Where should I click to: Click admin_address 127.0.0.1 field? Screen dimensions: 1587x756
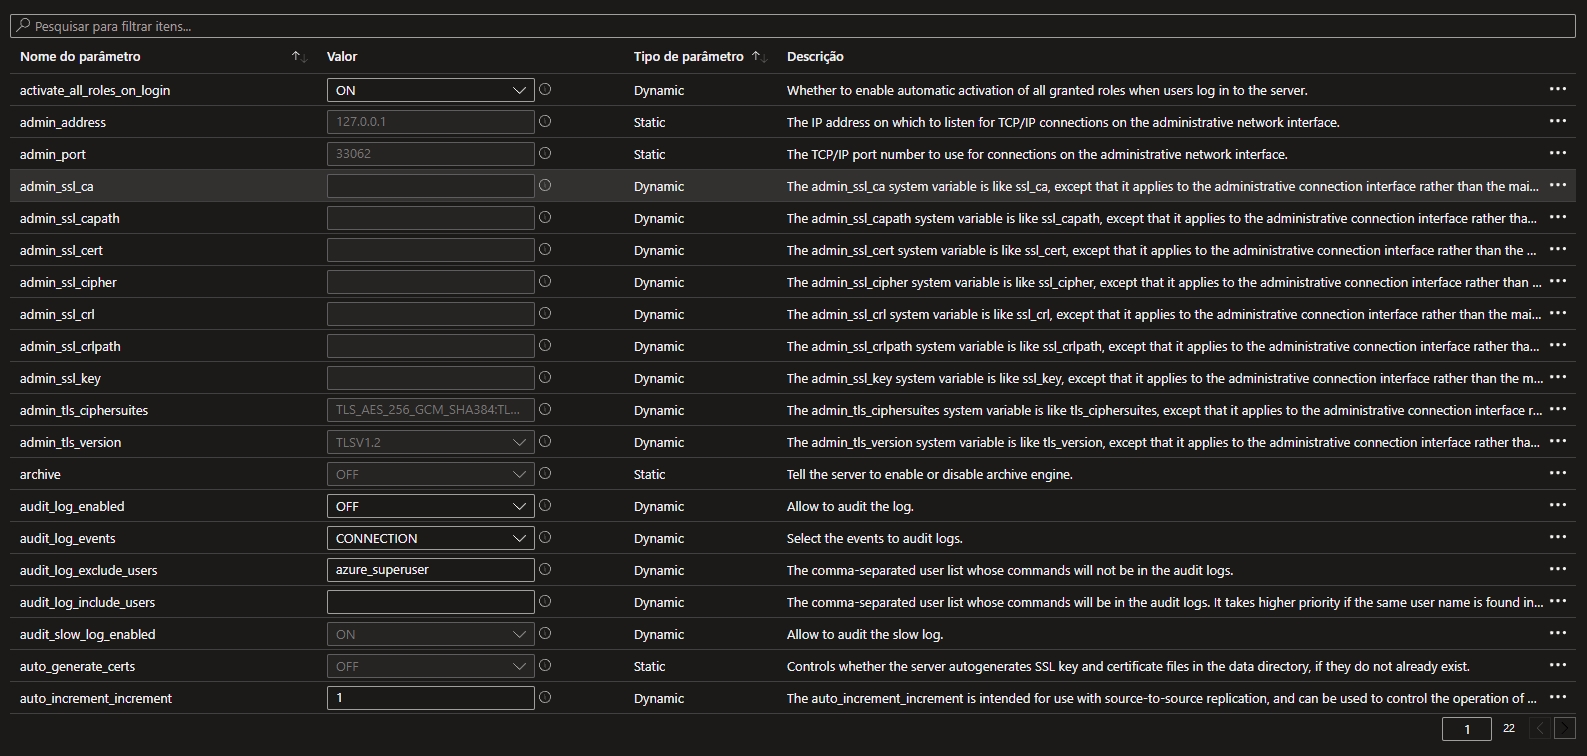430,122
